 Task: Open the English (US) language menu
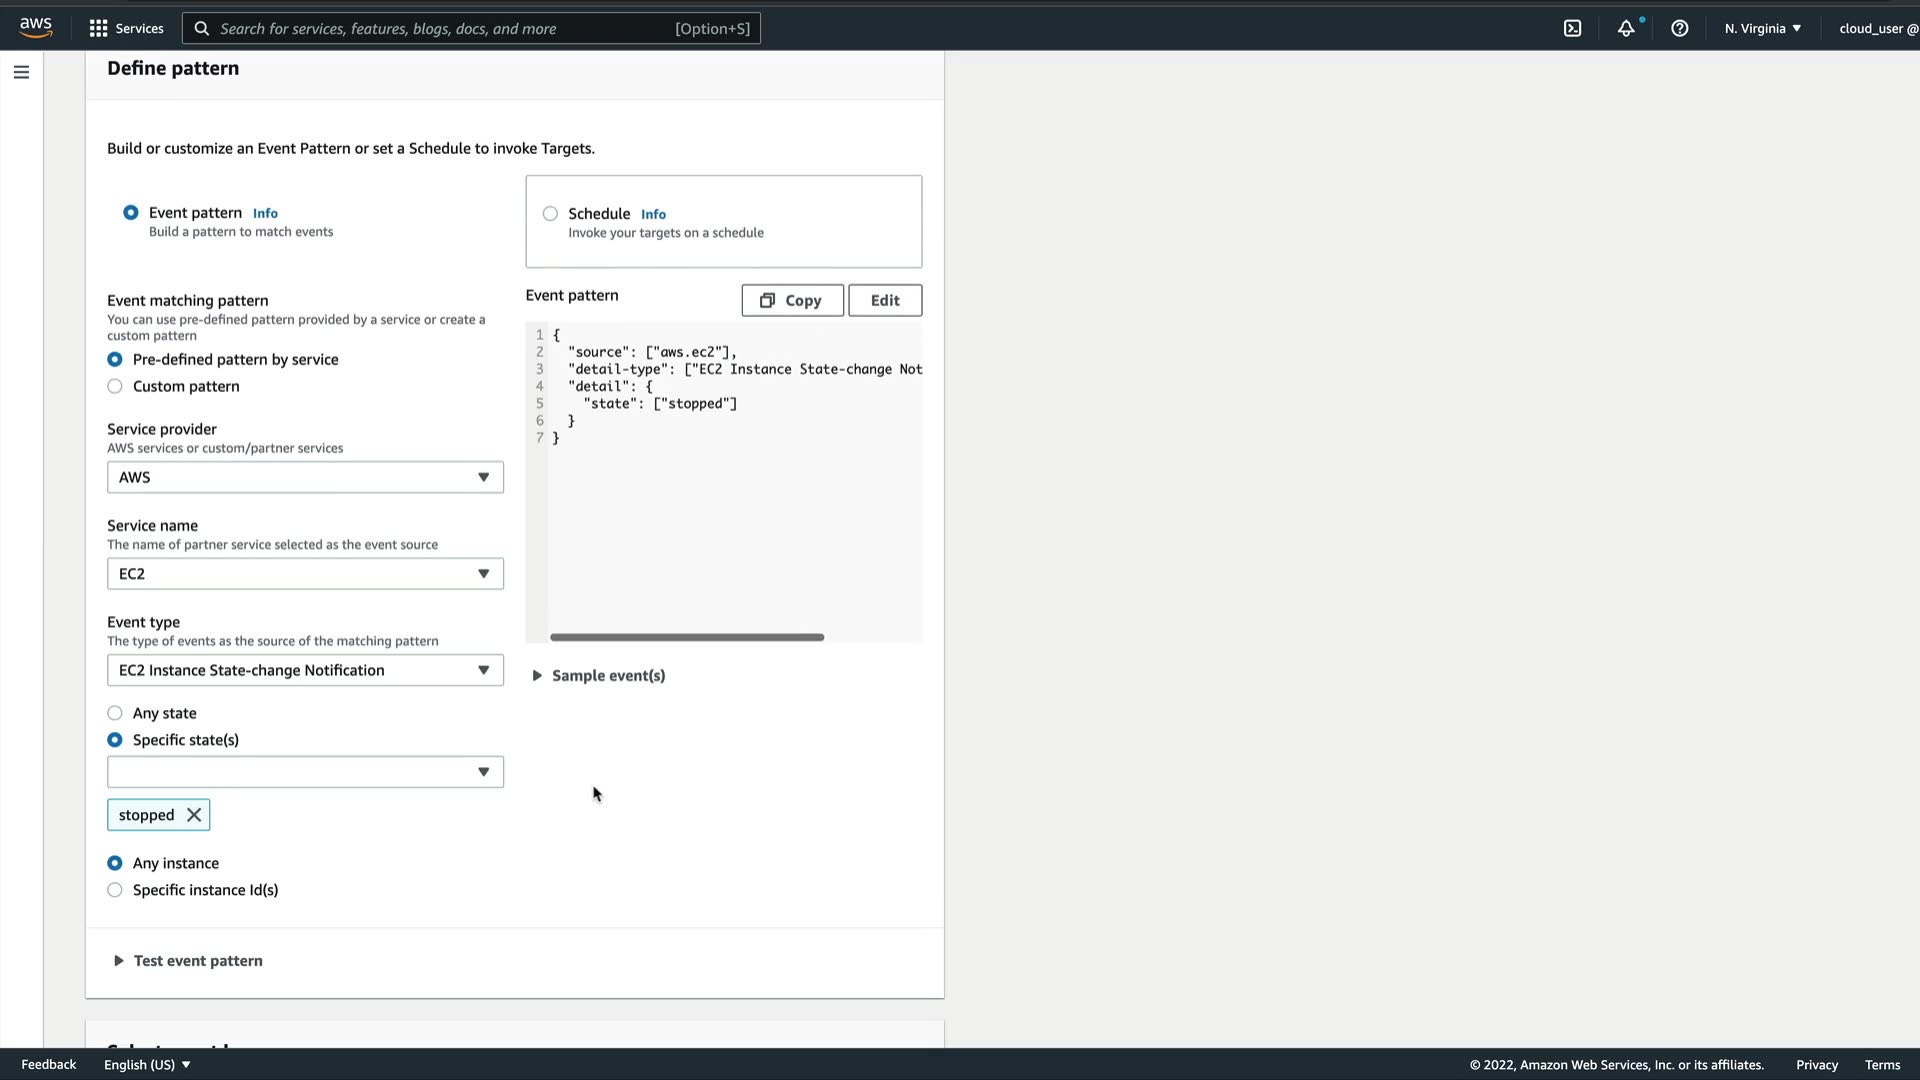tap(147, 1065)
